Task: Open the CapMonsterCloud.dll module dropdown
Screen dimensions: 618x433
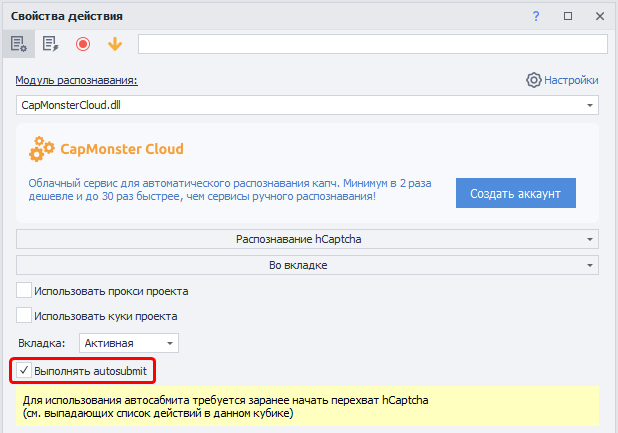Action: [x=307, y=105]
